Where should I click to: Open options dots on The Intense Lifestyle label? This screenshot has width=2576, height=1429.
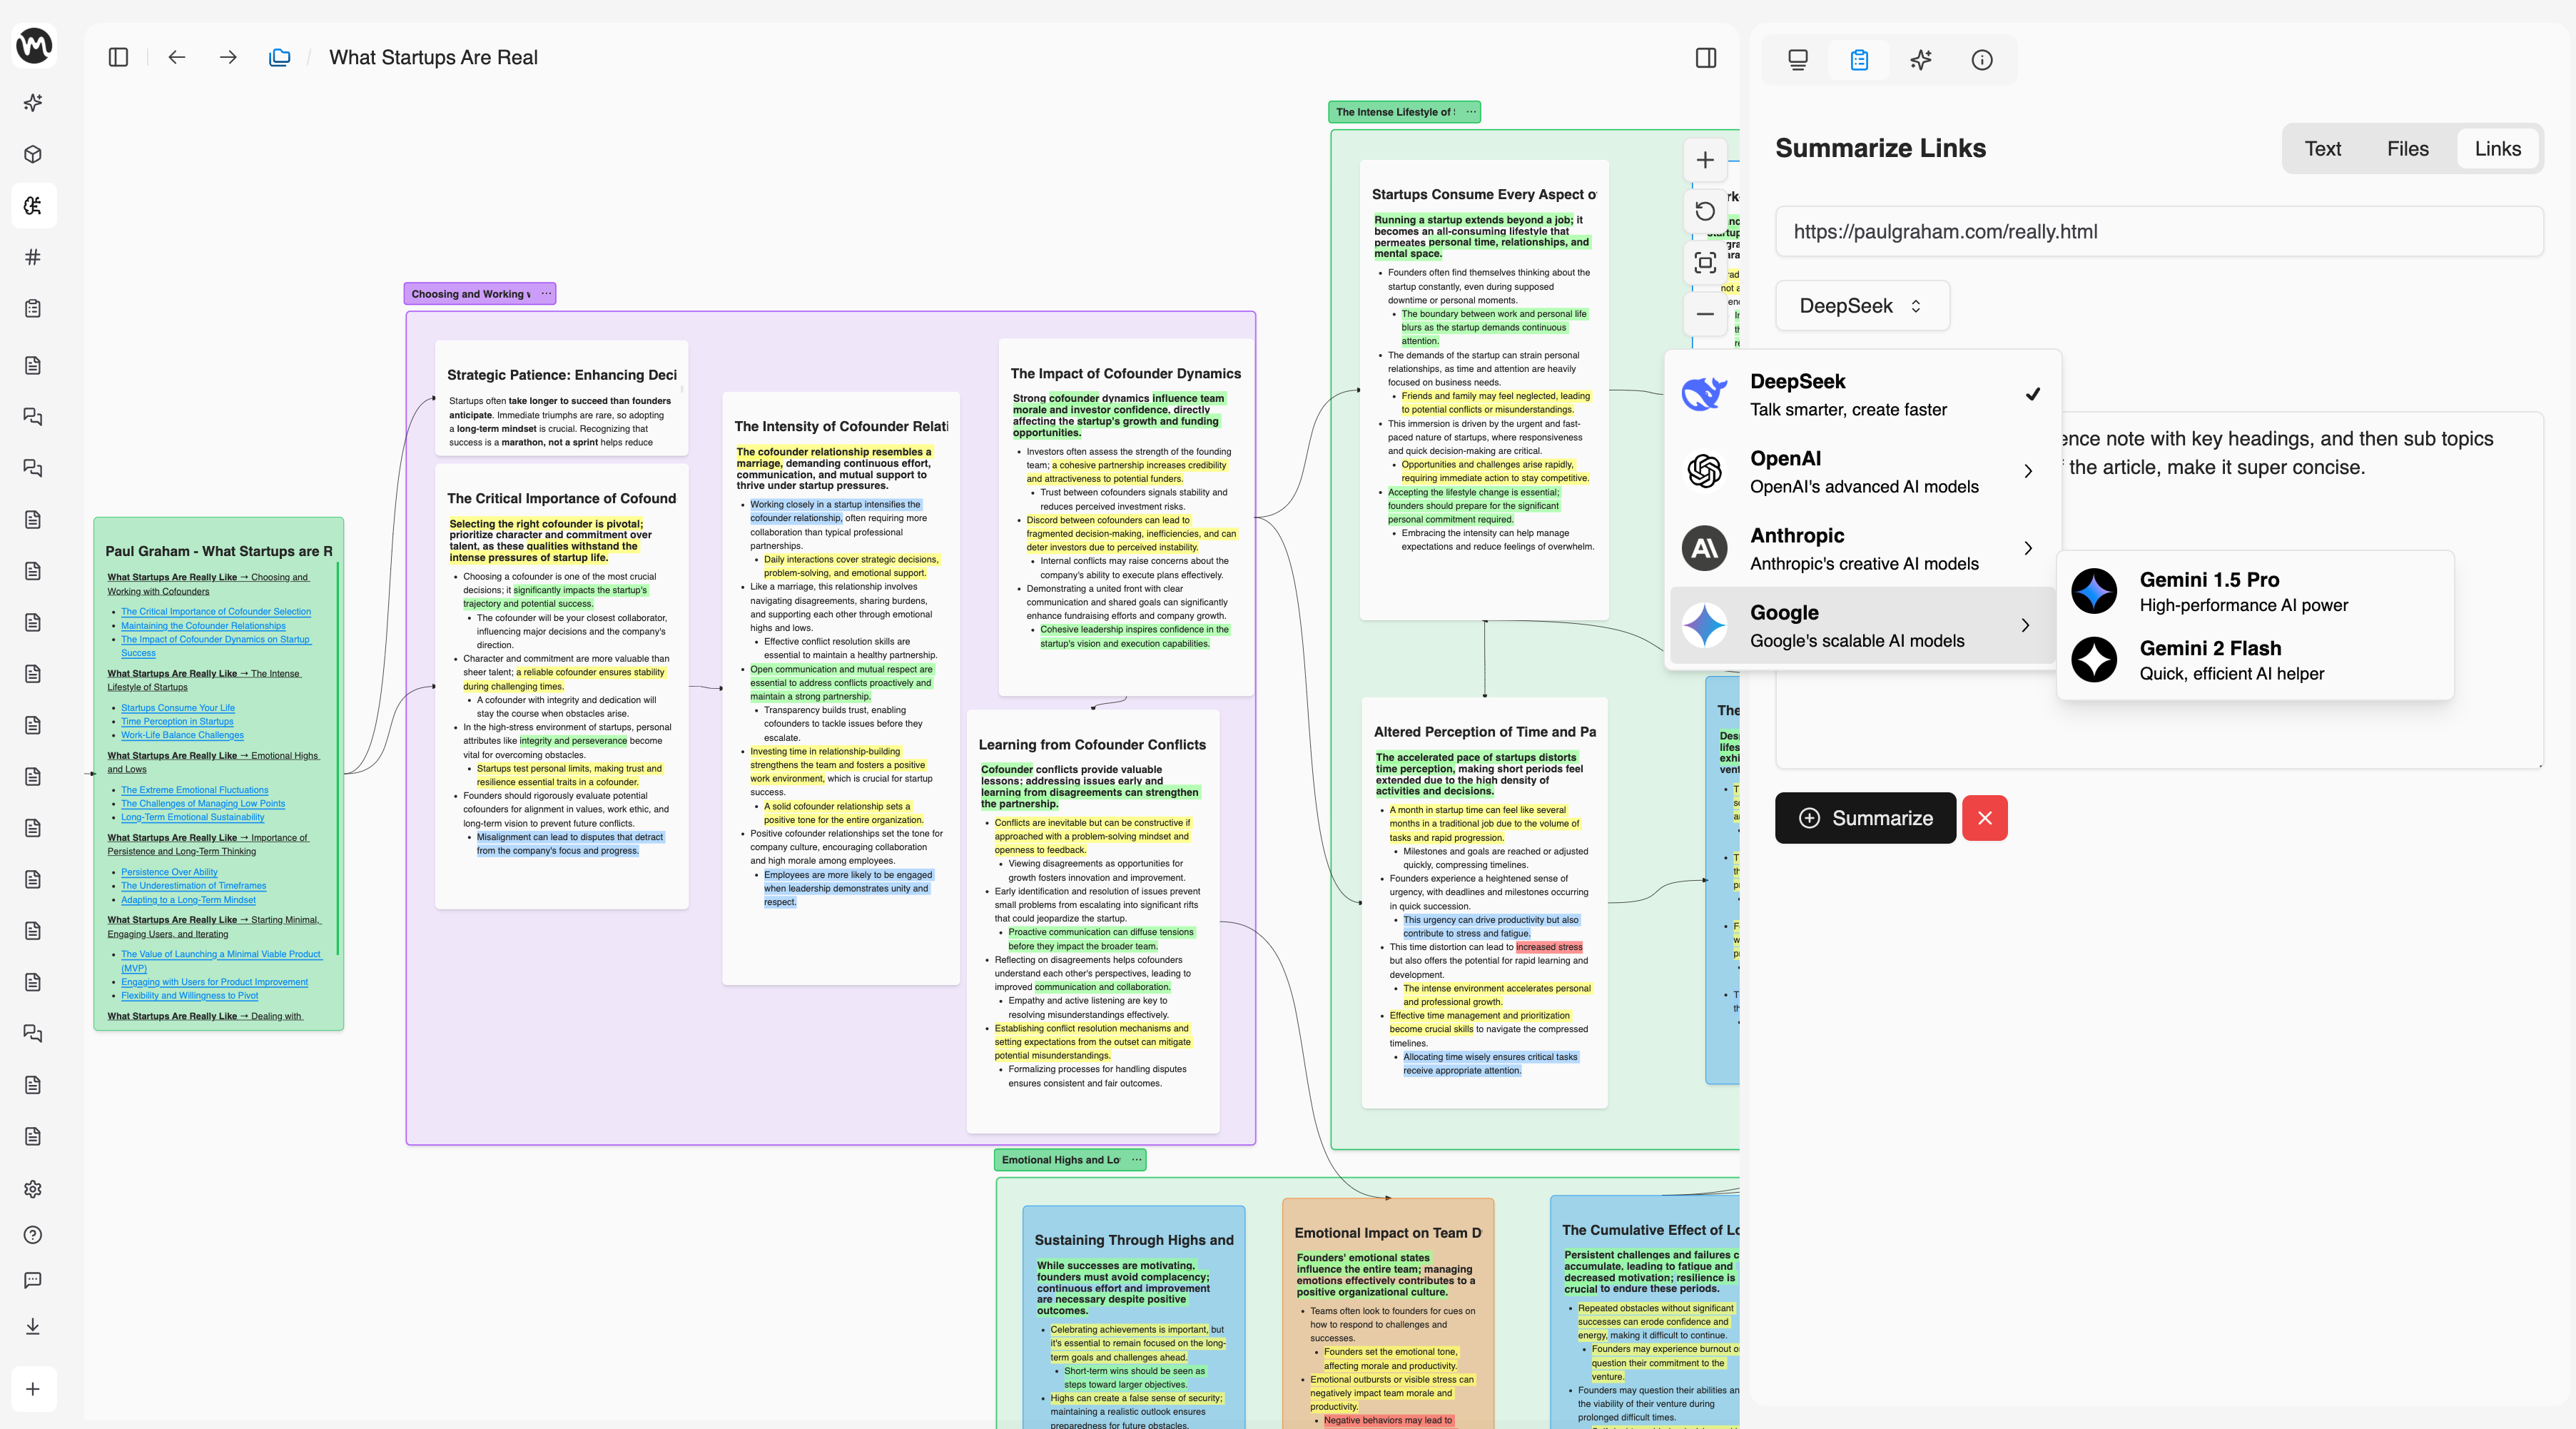1471,112
